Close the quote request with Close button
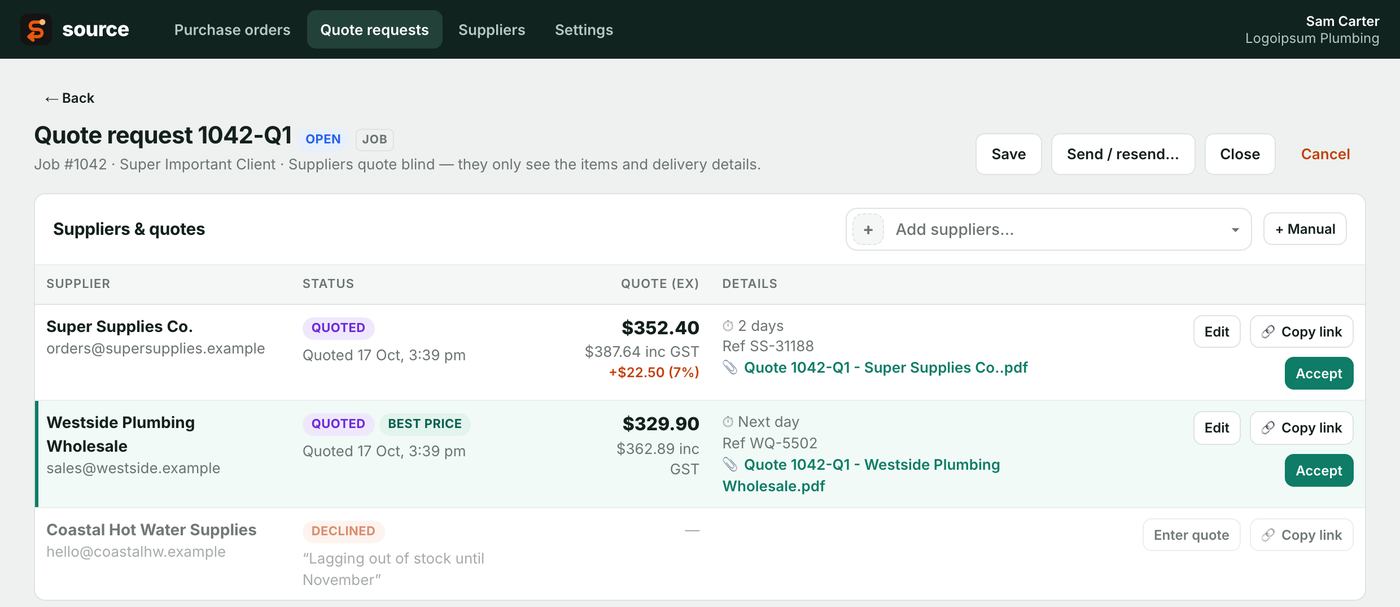Viewport: 1400px width, 607px height. coord(1240,154)
